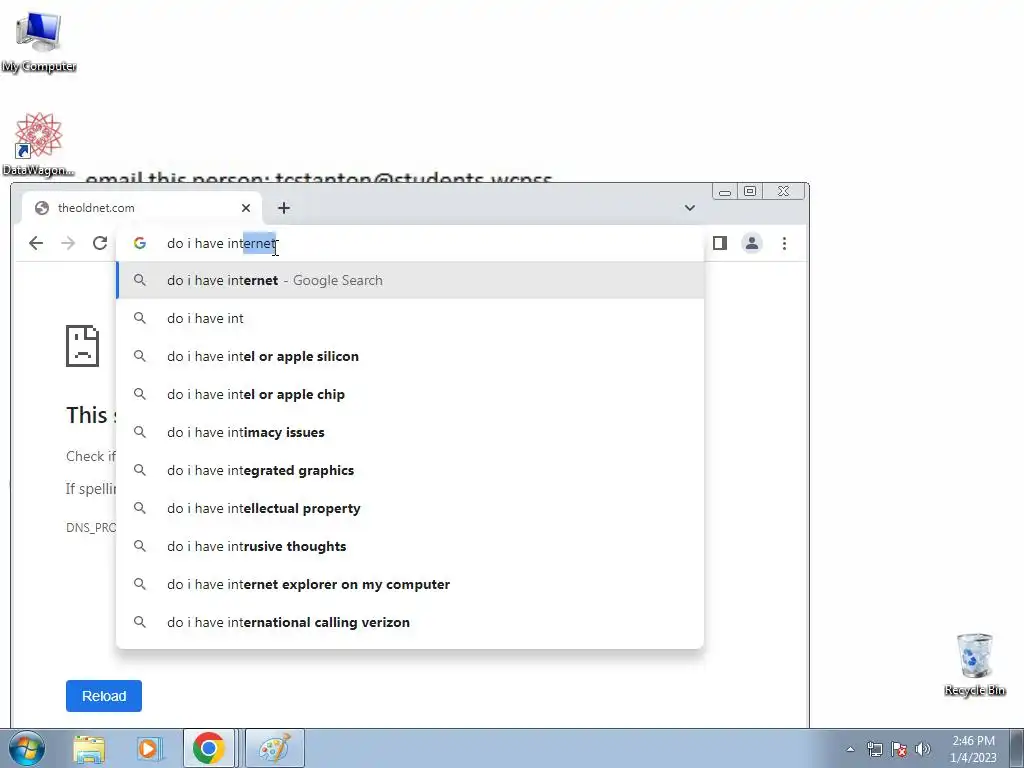
Task: Click search icon beside 'do i have int'
Action: pos(140,318)
